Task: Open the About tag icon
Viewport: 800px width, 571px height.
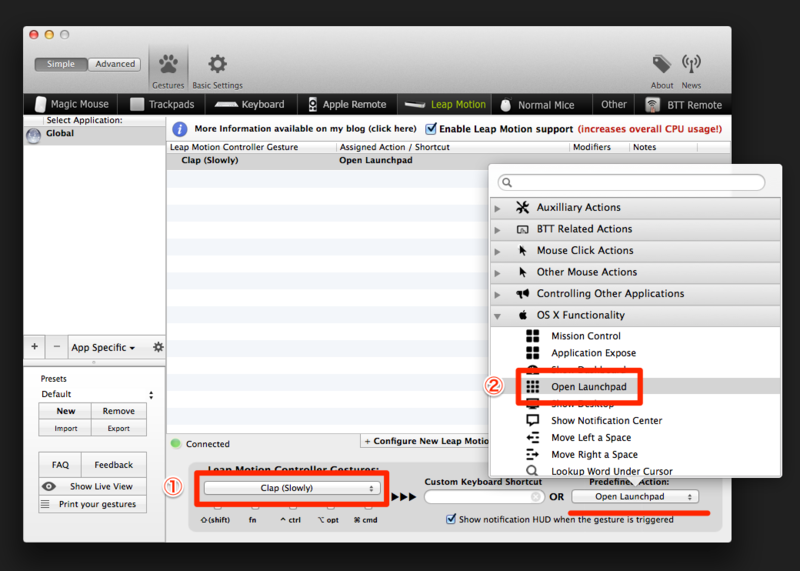Action: click(x=662, y=64)
